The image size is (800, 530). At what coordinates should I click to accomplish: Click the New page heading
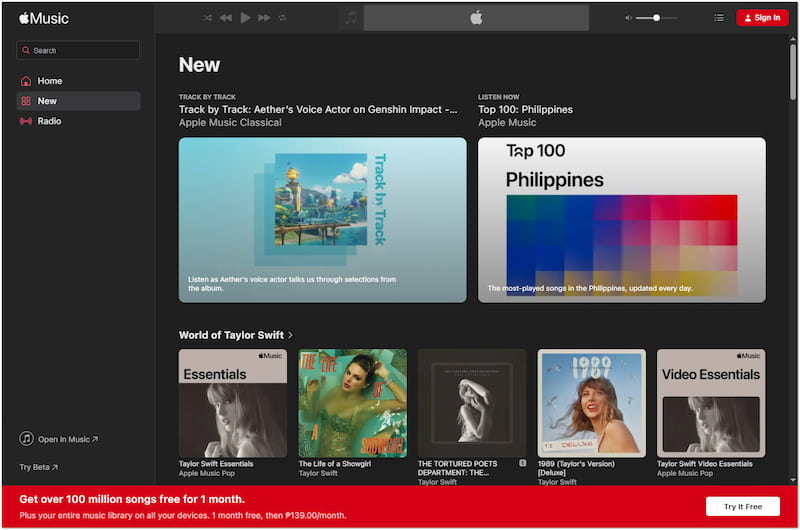pos(199,65)
